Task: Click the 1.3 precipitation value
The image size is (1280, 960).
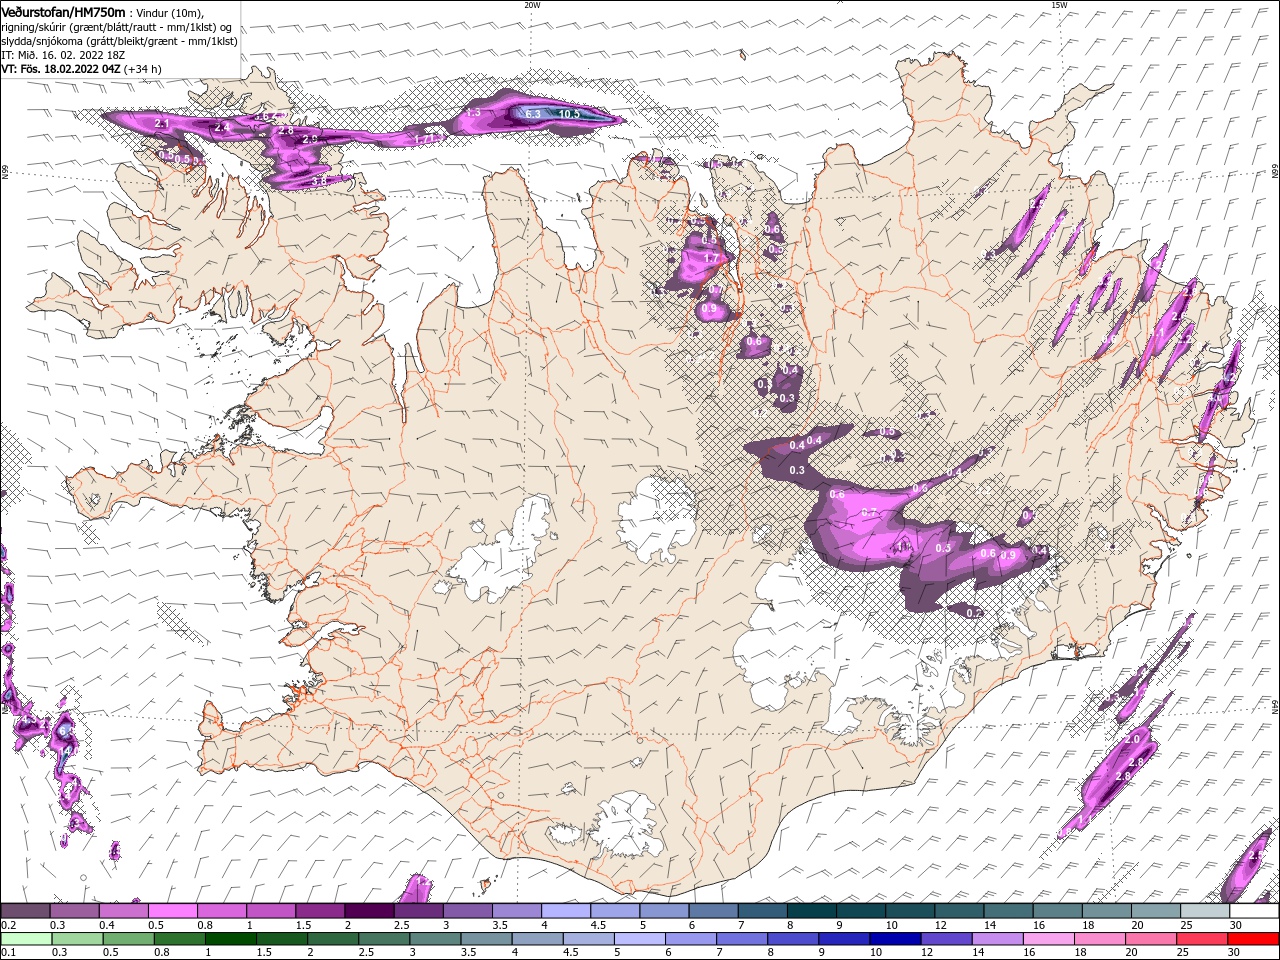Action: point(474,114)
